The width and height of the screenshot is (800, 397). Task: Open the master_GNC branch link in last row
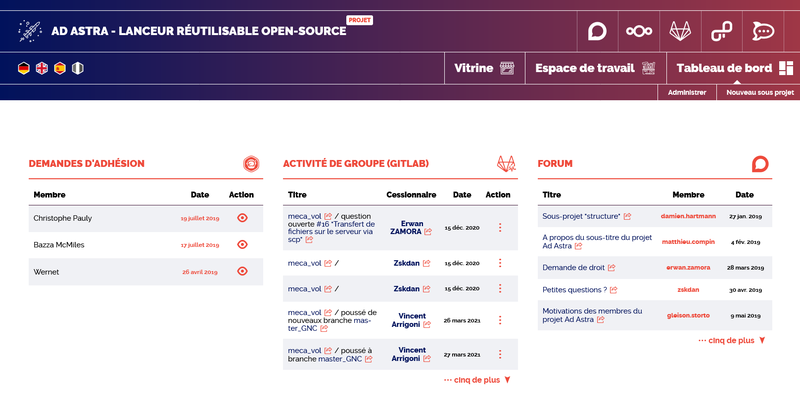coord(340,359)
